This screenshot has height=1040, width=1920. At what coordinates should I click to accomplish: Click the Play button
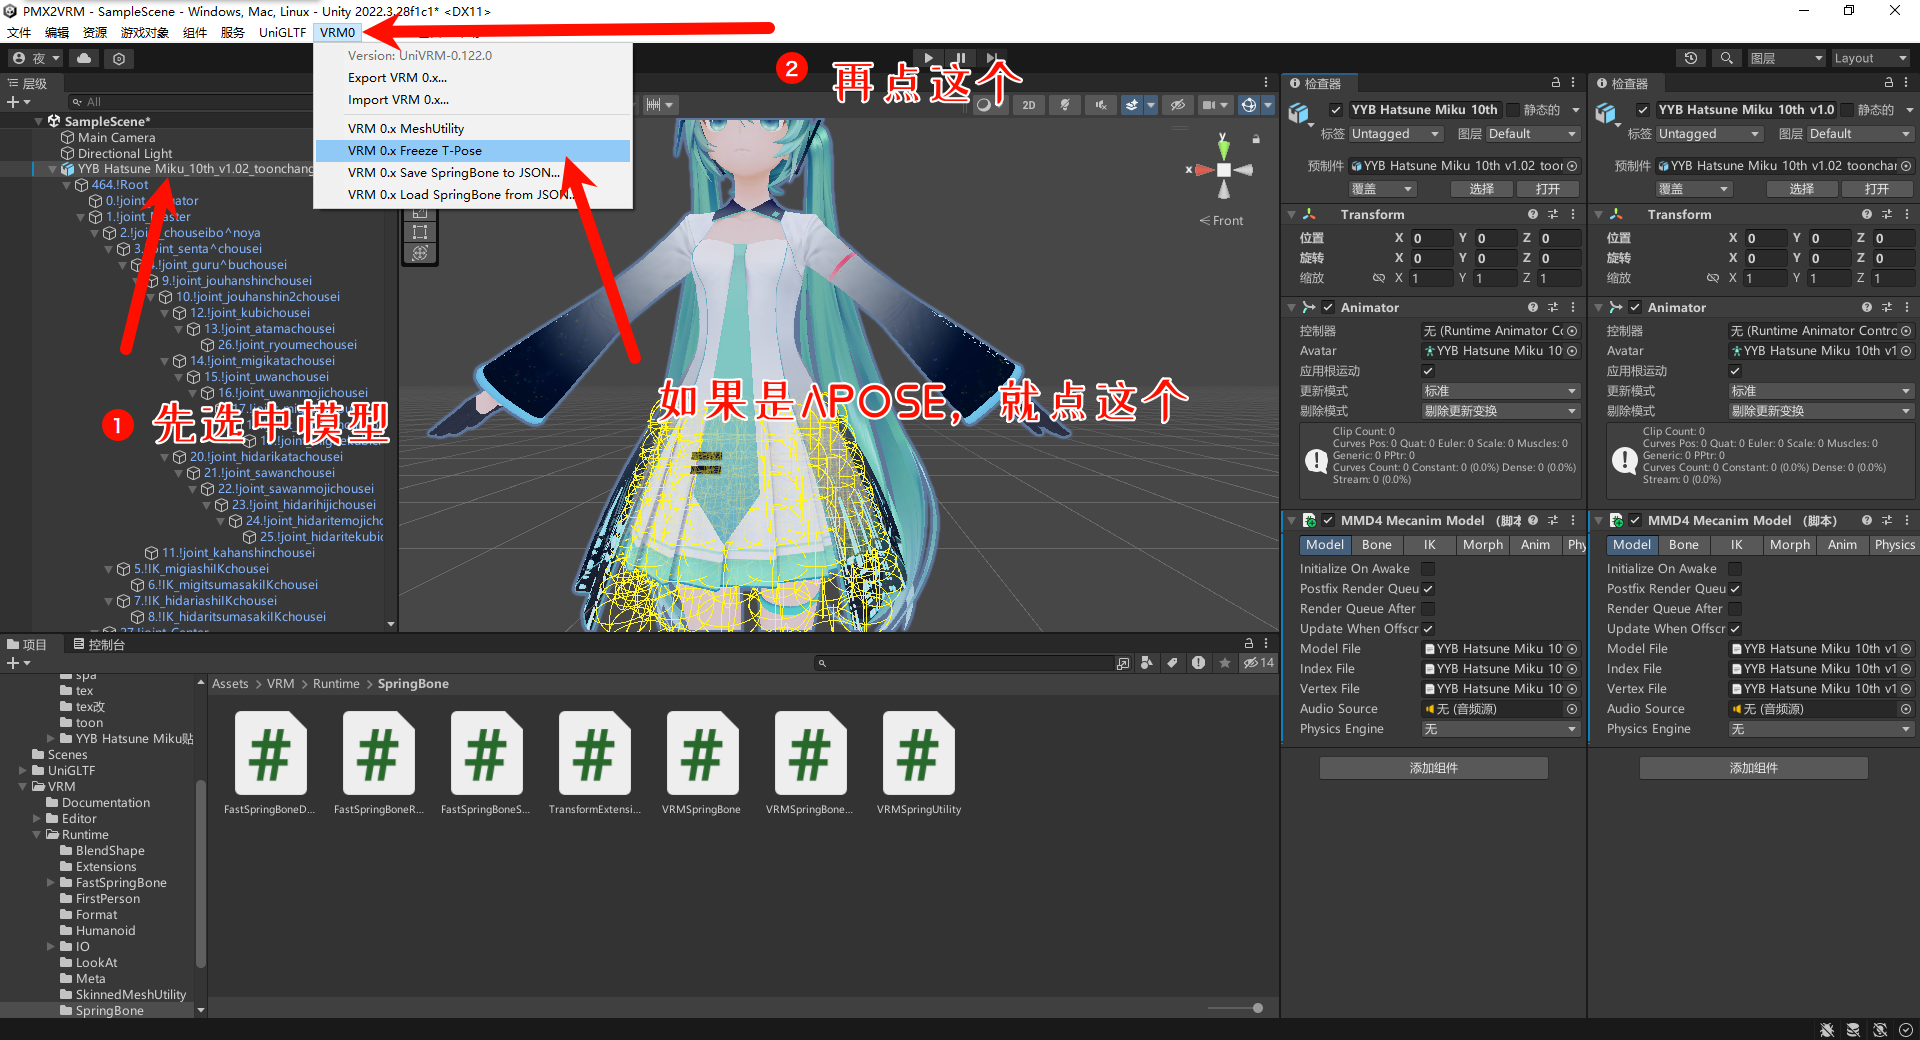click(x=929, y=58)
